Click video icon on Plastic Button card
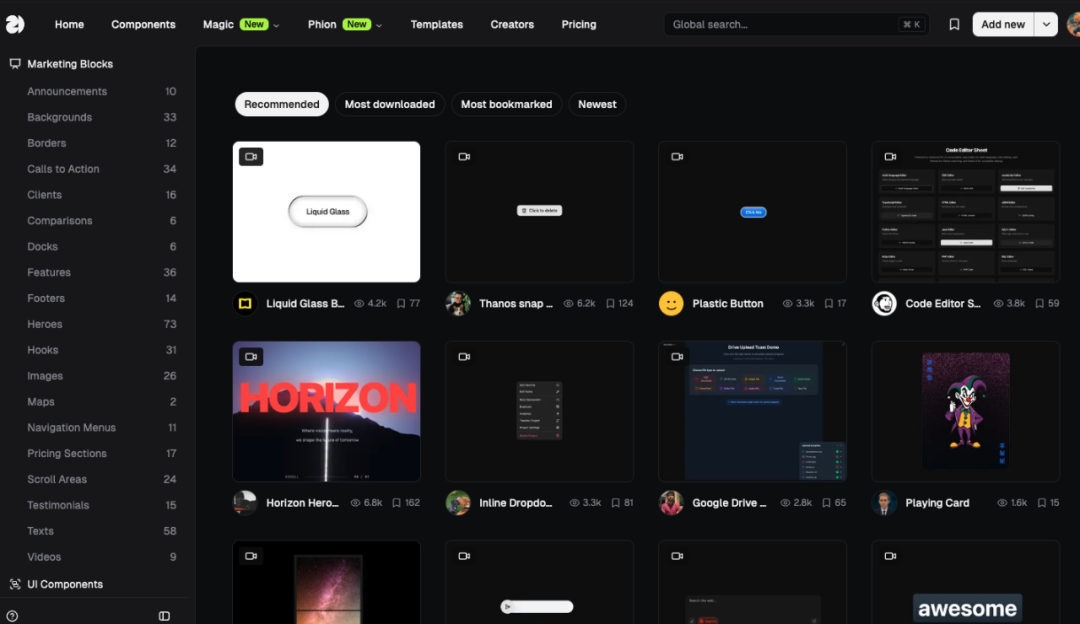 [677, 156]
